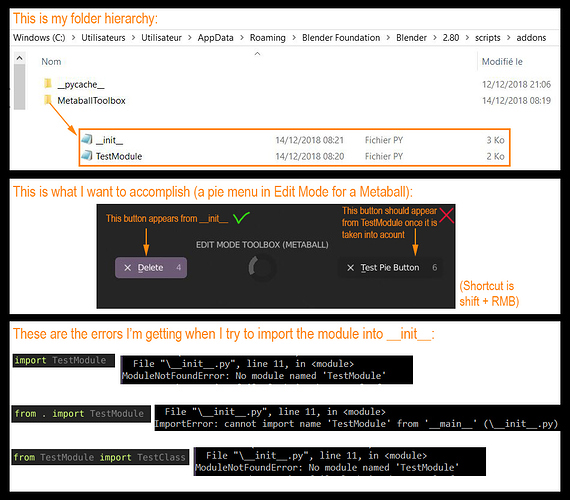Click the X icon on Test Pie Button
Image resolution: width=570 pixels, height=500 pixels.
click(350, 268)
